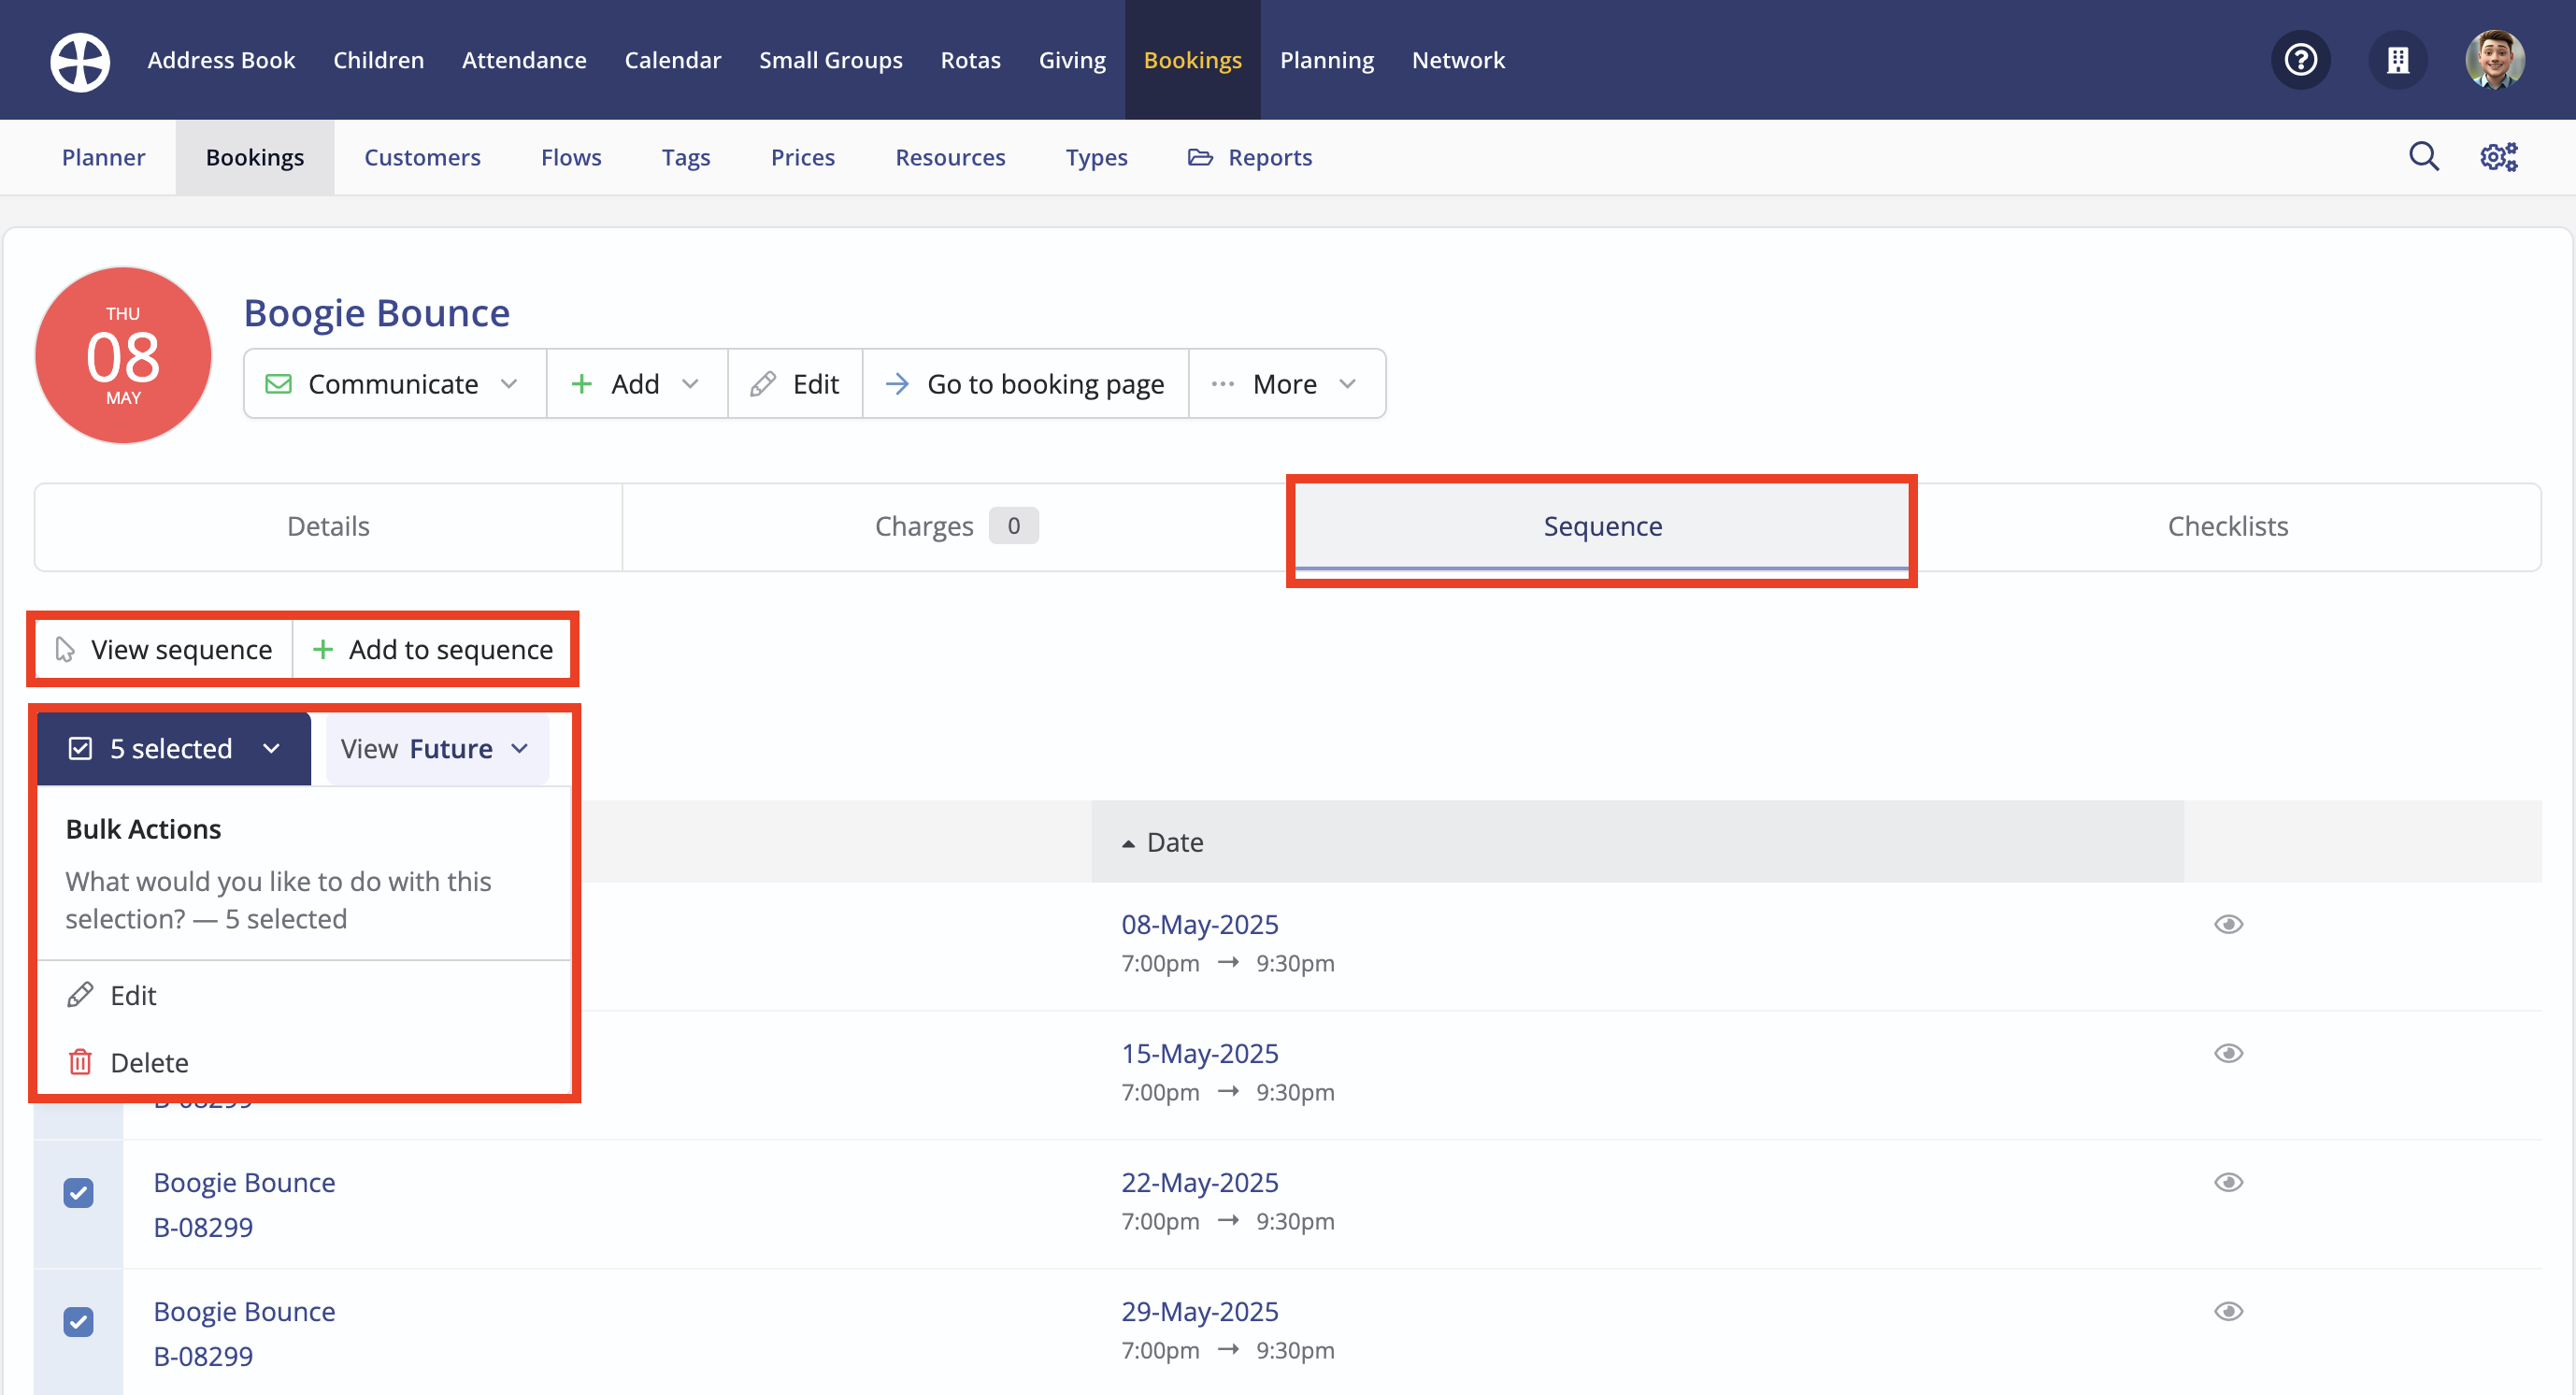This screenshot has width=2576, height=1395.
Task: Click the building organisation icon
Action: (2397, 60)
